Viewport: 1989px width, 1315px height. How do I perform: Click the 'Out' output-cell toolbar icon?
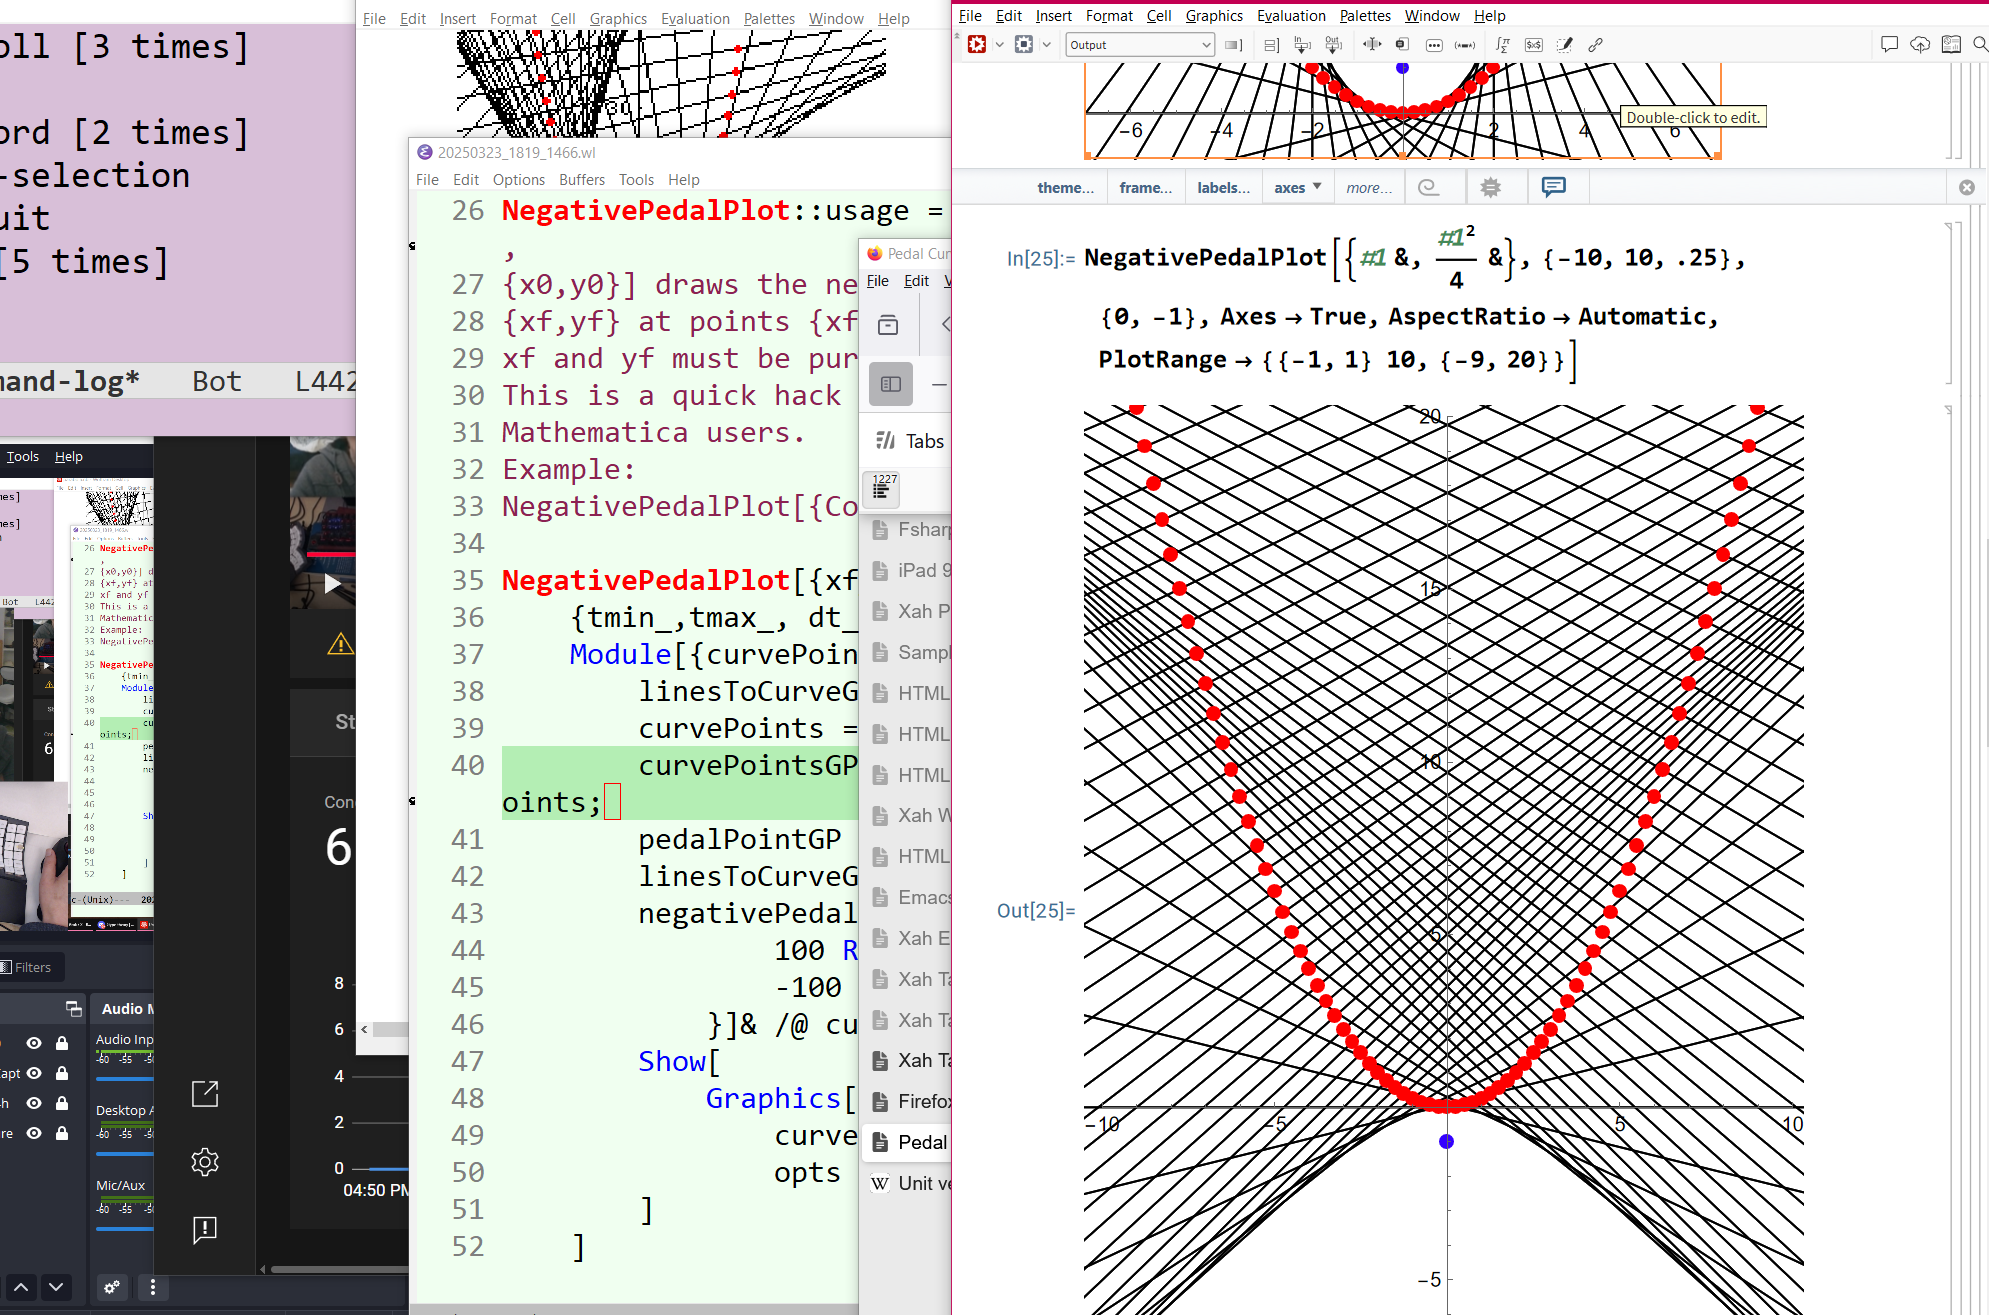tap(1333, 45)
